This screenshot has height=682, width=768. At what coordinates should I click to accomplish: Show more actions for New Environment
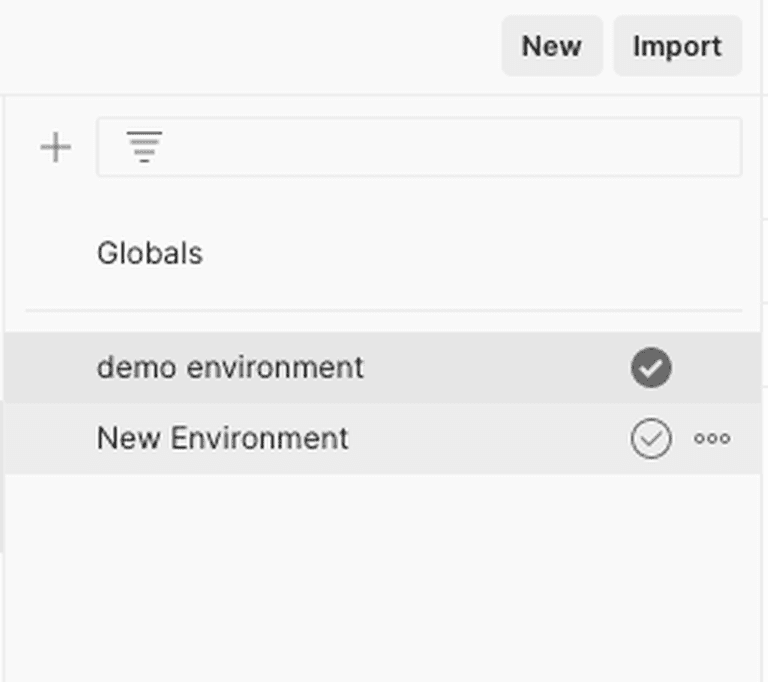(x=712, y=438)
